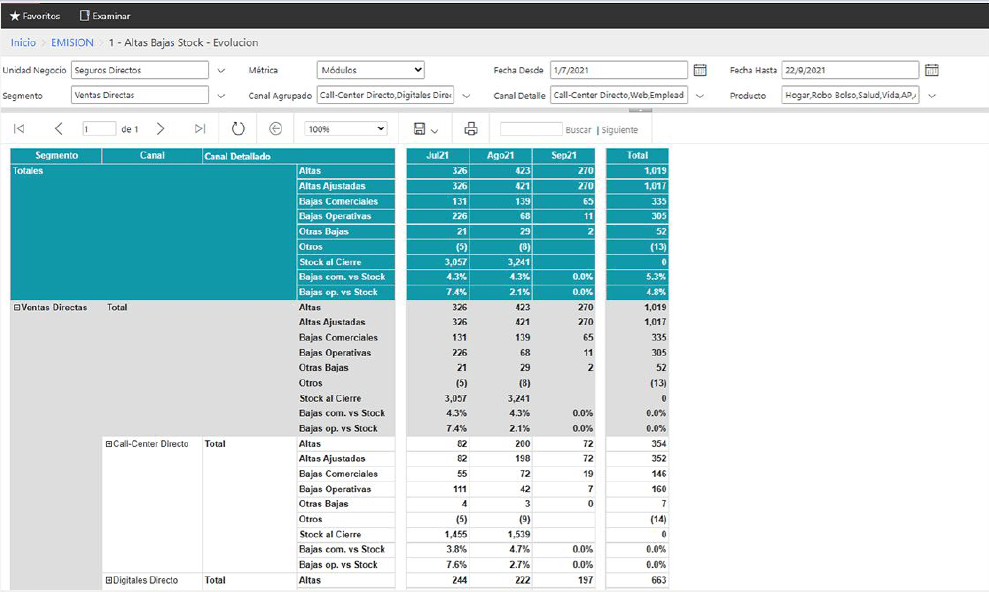The height and width of the screenshot is (592, 989).
Task: Click the back to parent report icon
Action: pyautogui.click(x=275, y=129)
